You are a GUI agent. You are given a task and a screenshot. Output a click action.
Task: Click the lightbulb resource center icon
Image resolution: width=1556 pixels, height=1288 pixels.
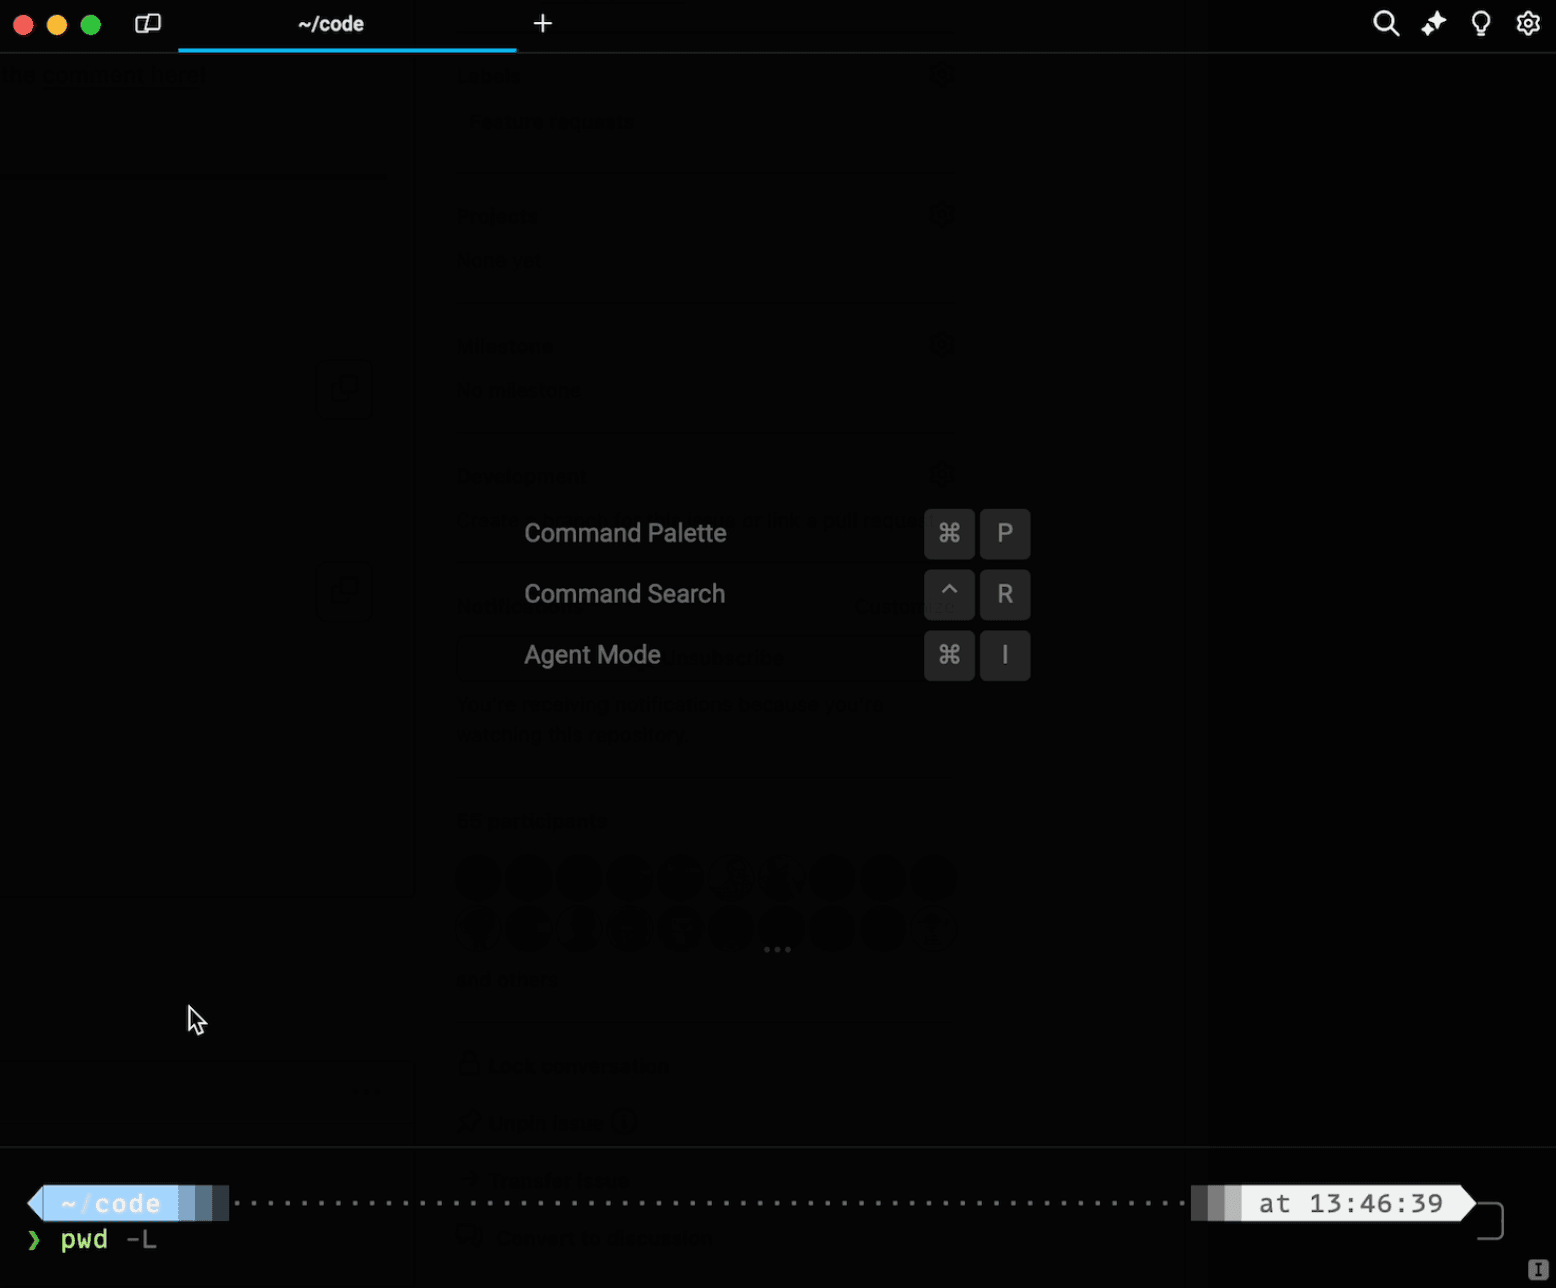[1481, 24]
